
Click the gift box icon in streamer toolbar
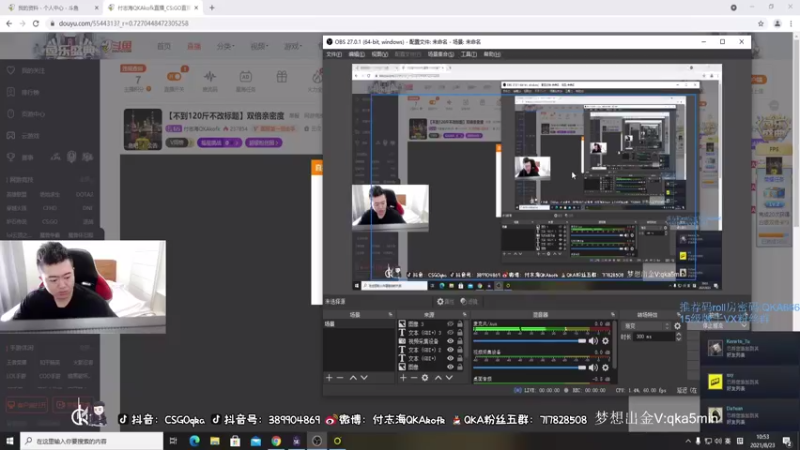point(282,77)
